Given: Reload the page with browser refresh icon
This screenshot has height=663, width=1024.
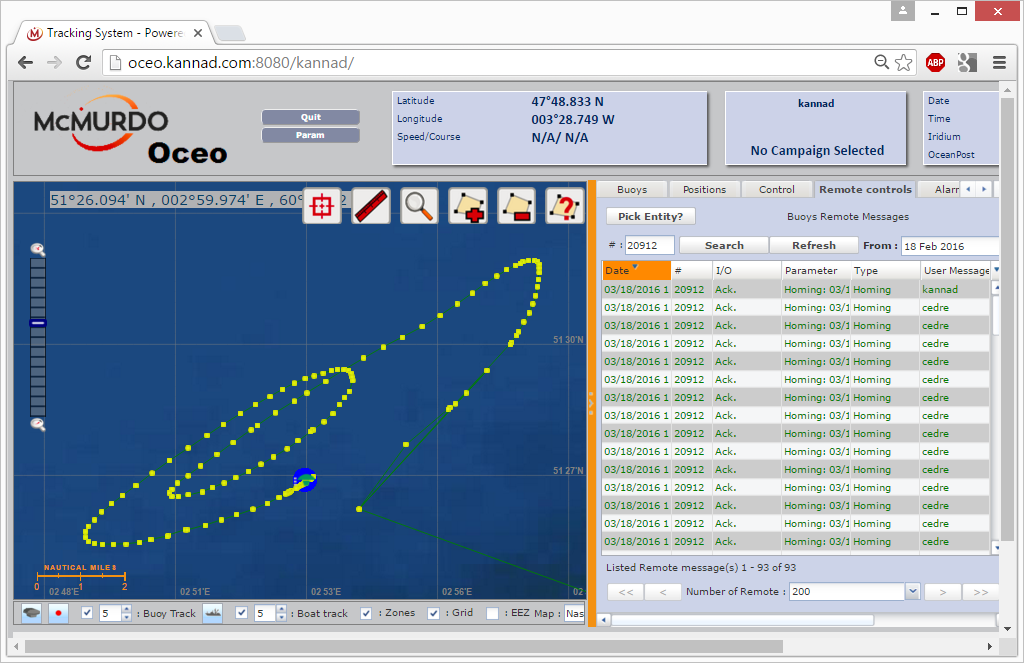Looking at the screenshot, I should (83, 63).
